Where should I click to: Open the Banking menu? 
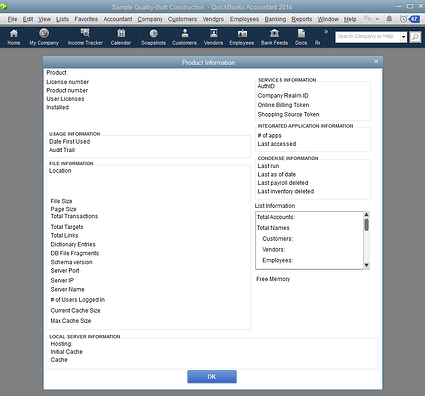pyautogui.click(x=275, y=19)
